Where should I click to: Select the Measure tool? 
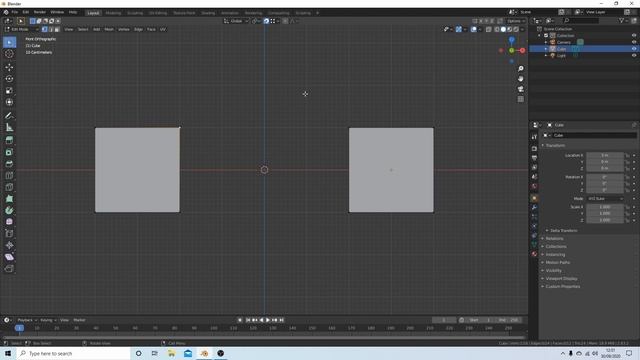coord(9,127)
